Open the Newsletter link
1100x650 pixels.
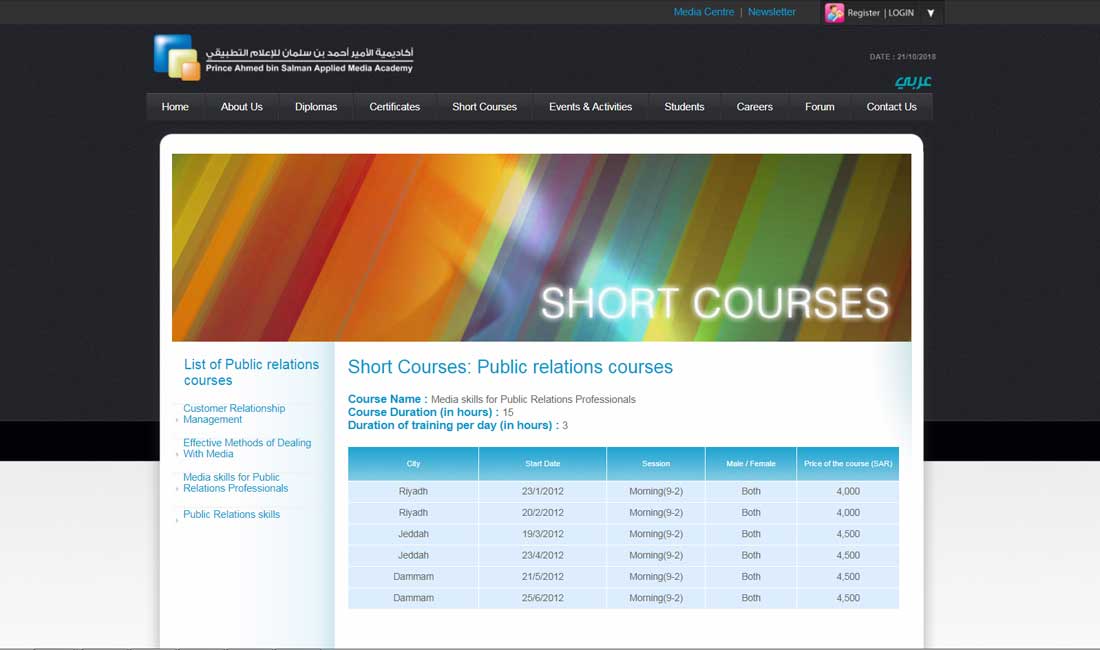(771, 12)
